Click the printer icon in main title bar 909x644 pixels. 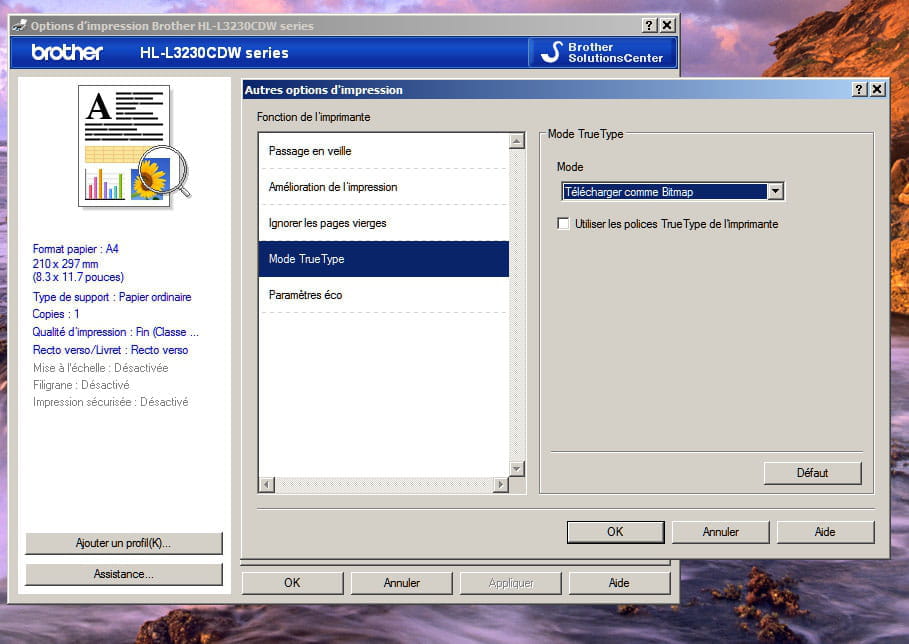click(x=20, y=26)
